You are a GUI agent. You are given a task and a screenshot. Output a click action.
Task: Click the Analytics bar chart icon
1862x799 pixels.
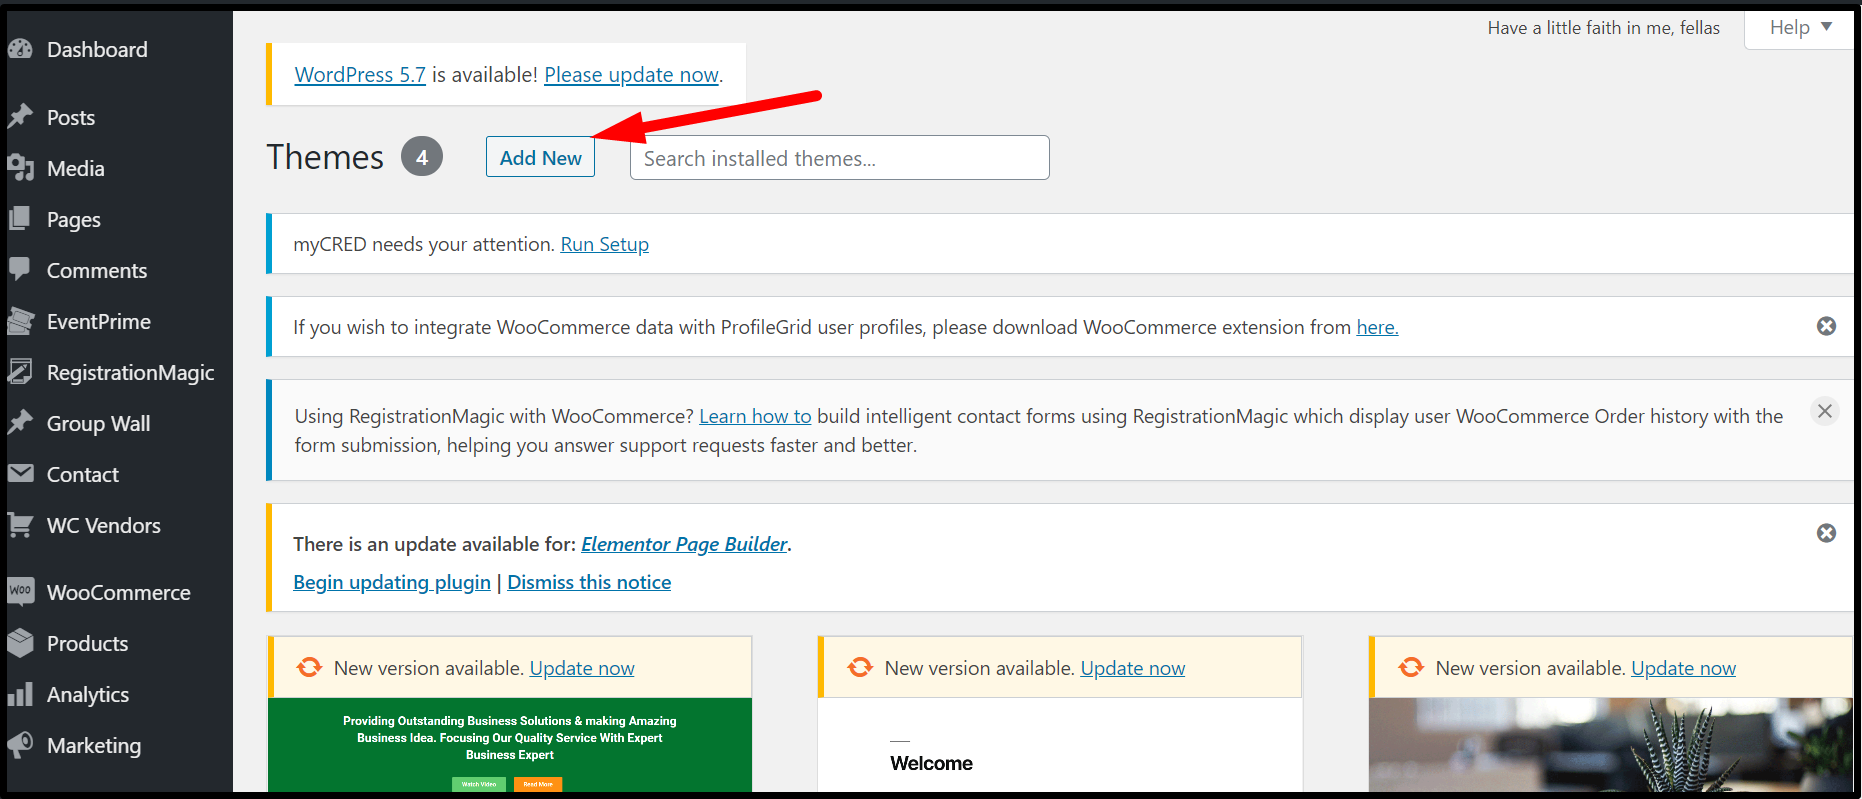20,694
